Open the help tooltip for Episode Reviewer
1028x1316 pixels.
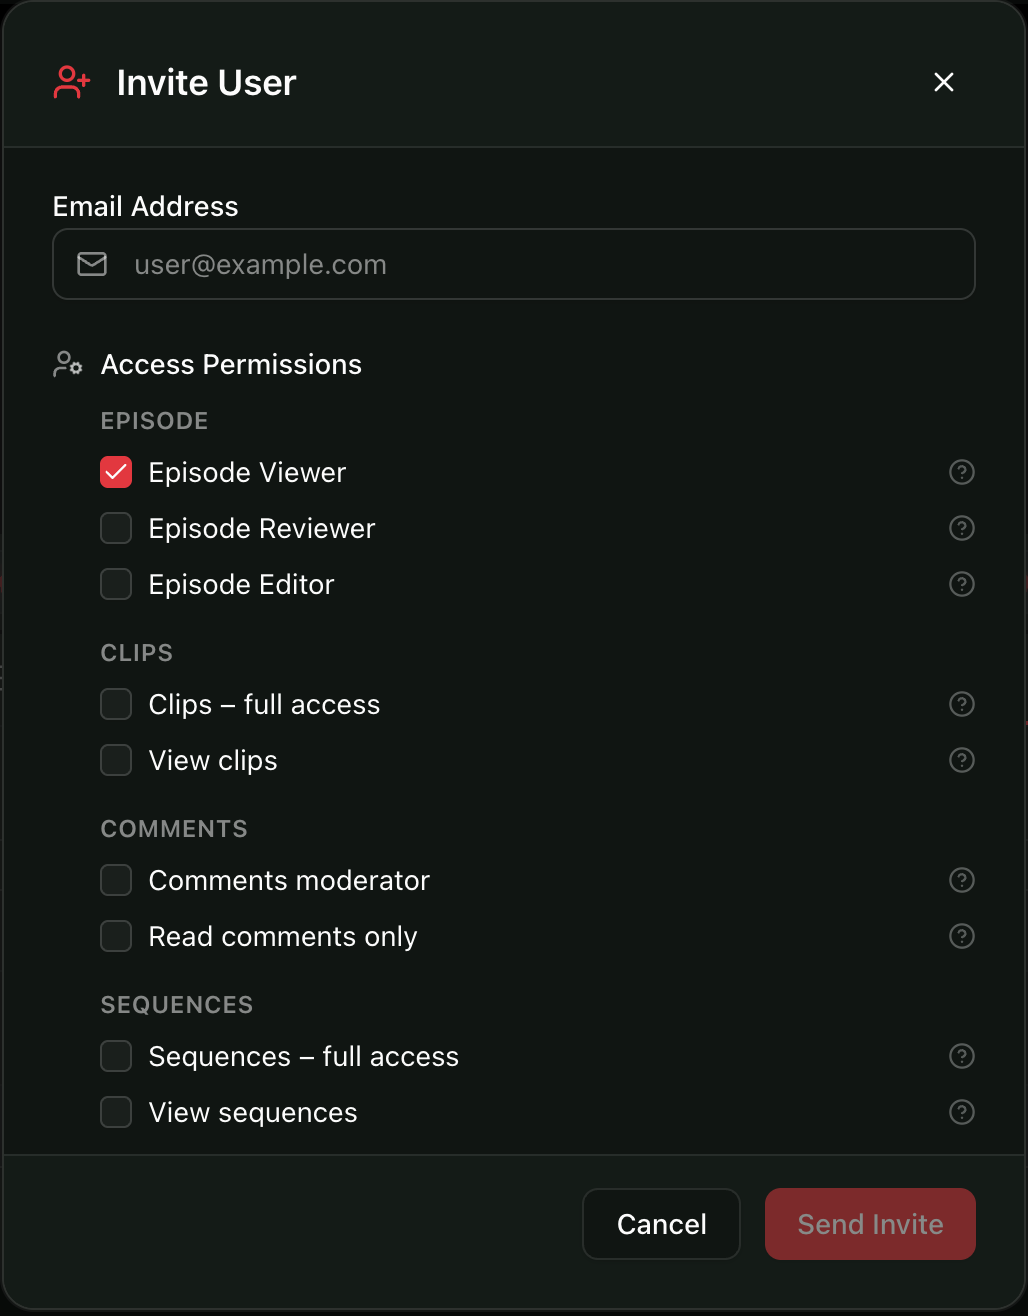[x=961, y=528]
